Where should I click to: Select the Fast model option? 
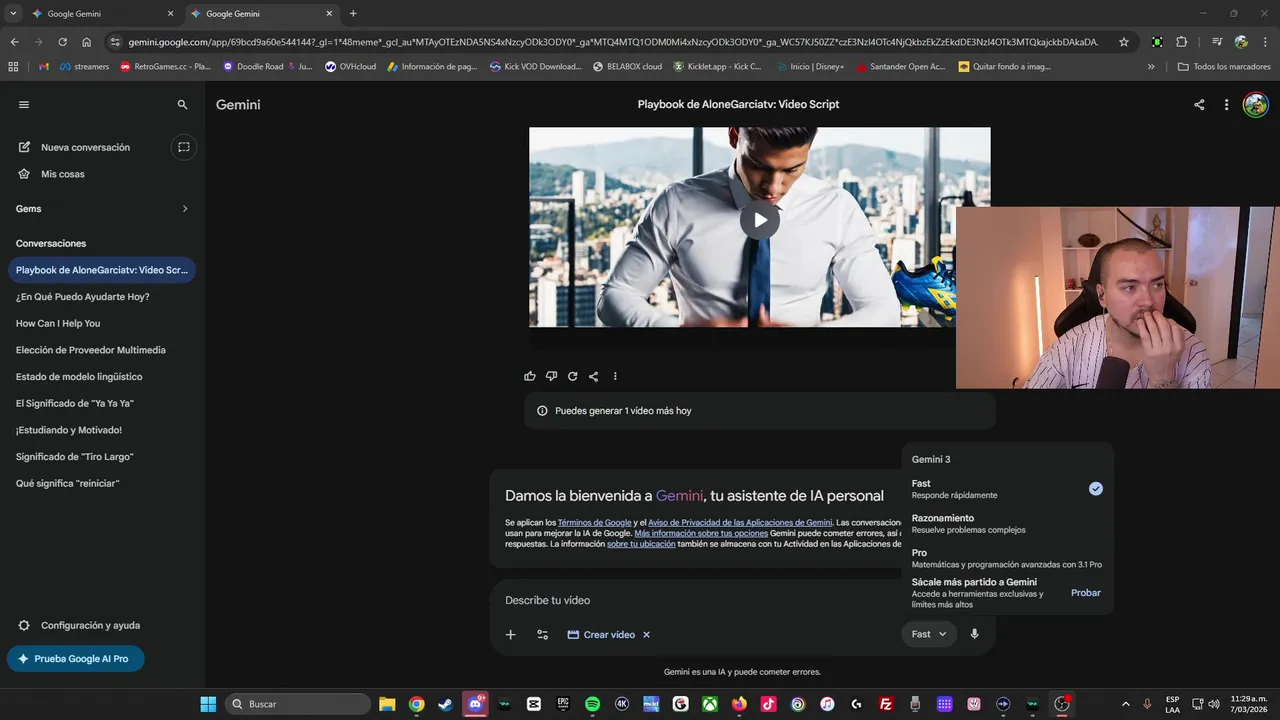coord(1007,489)
